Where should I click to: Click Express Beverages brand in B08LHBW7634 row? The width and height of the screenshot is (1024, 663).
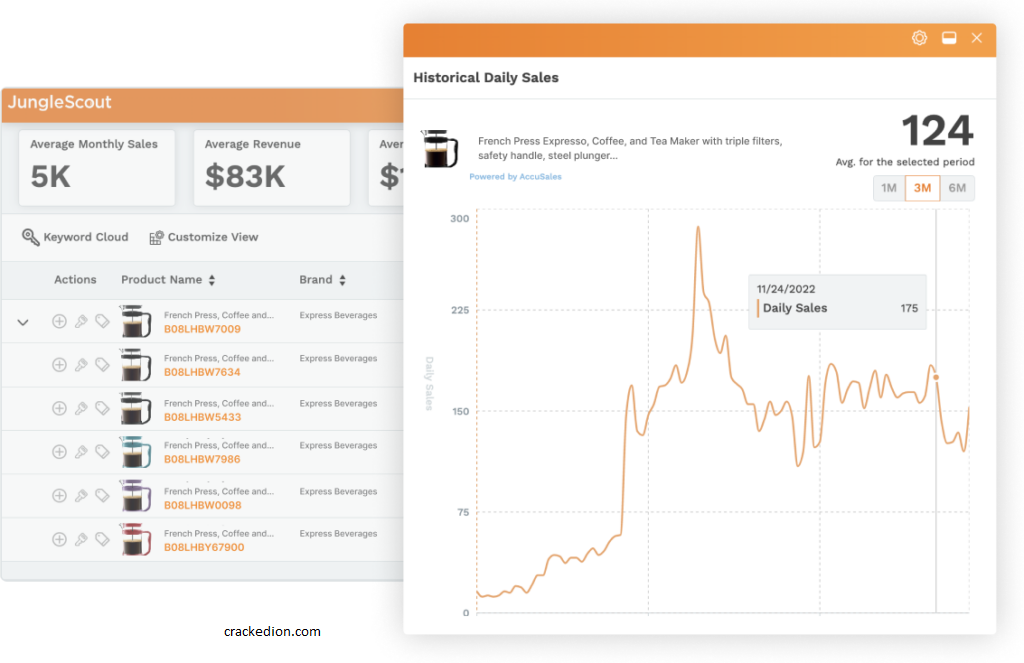coord(338,359)
